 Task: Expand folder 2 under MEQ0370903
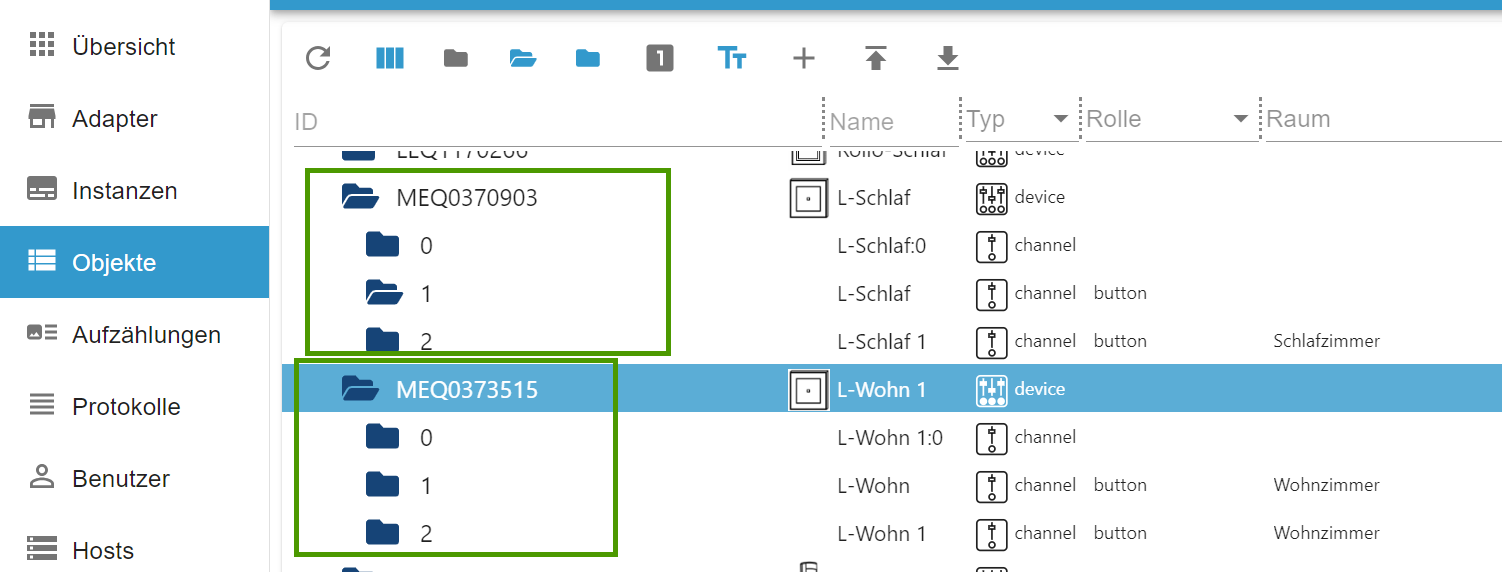[382, 341]
